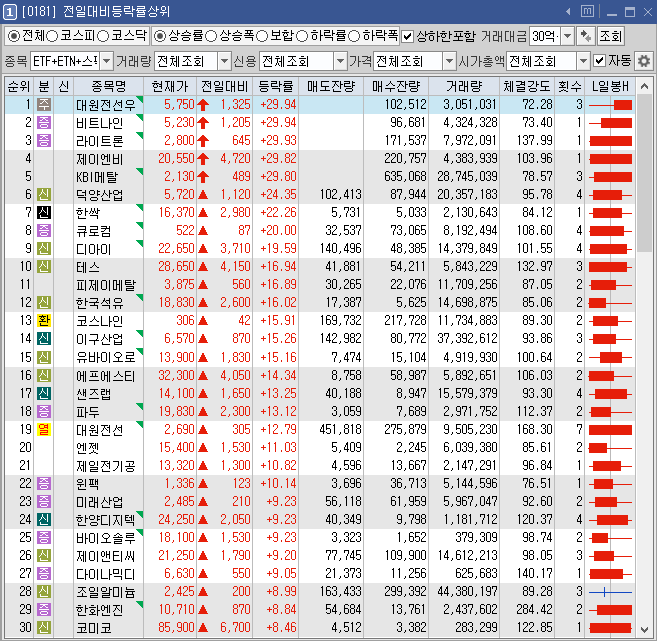
Task: Sort by 순위 column header
Action: 19,86
